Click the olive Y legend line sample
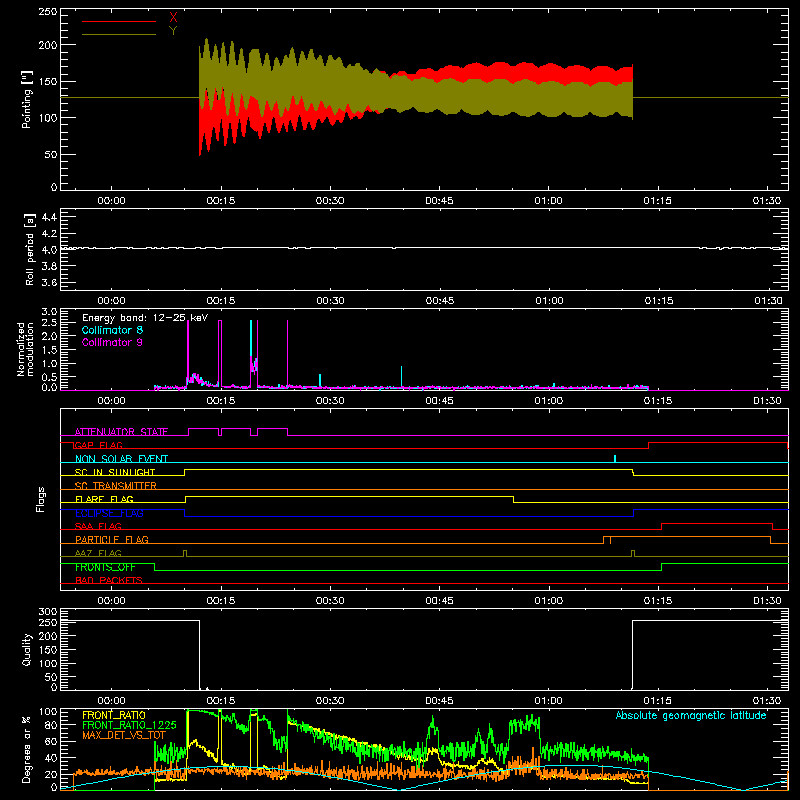Image resolution: width=800 pixels, height=800 pixels. coord(119,34)
